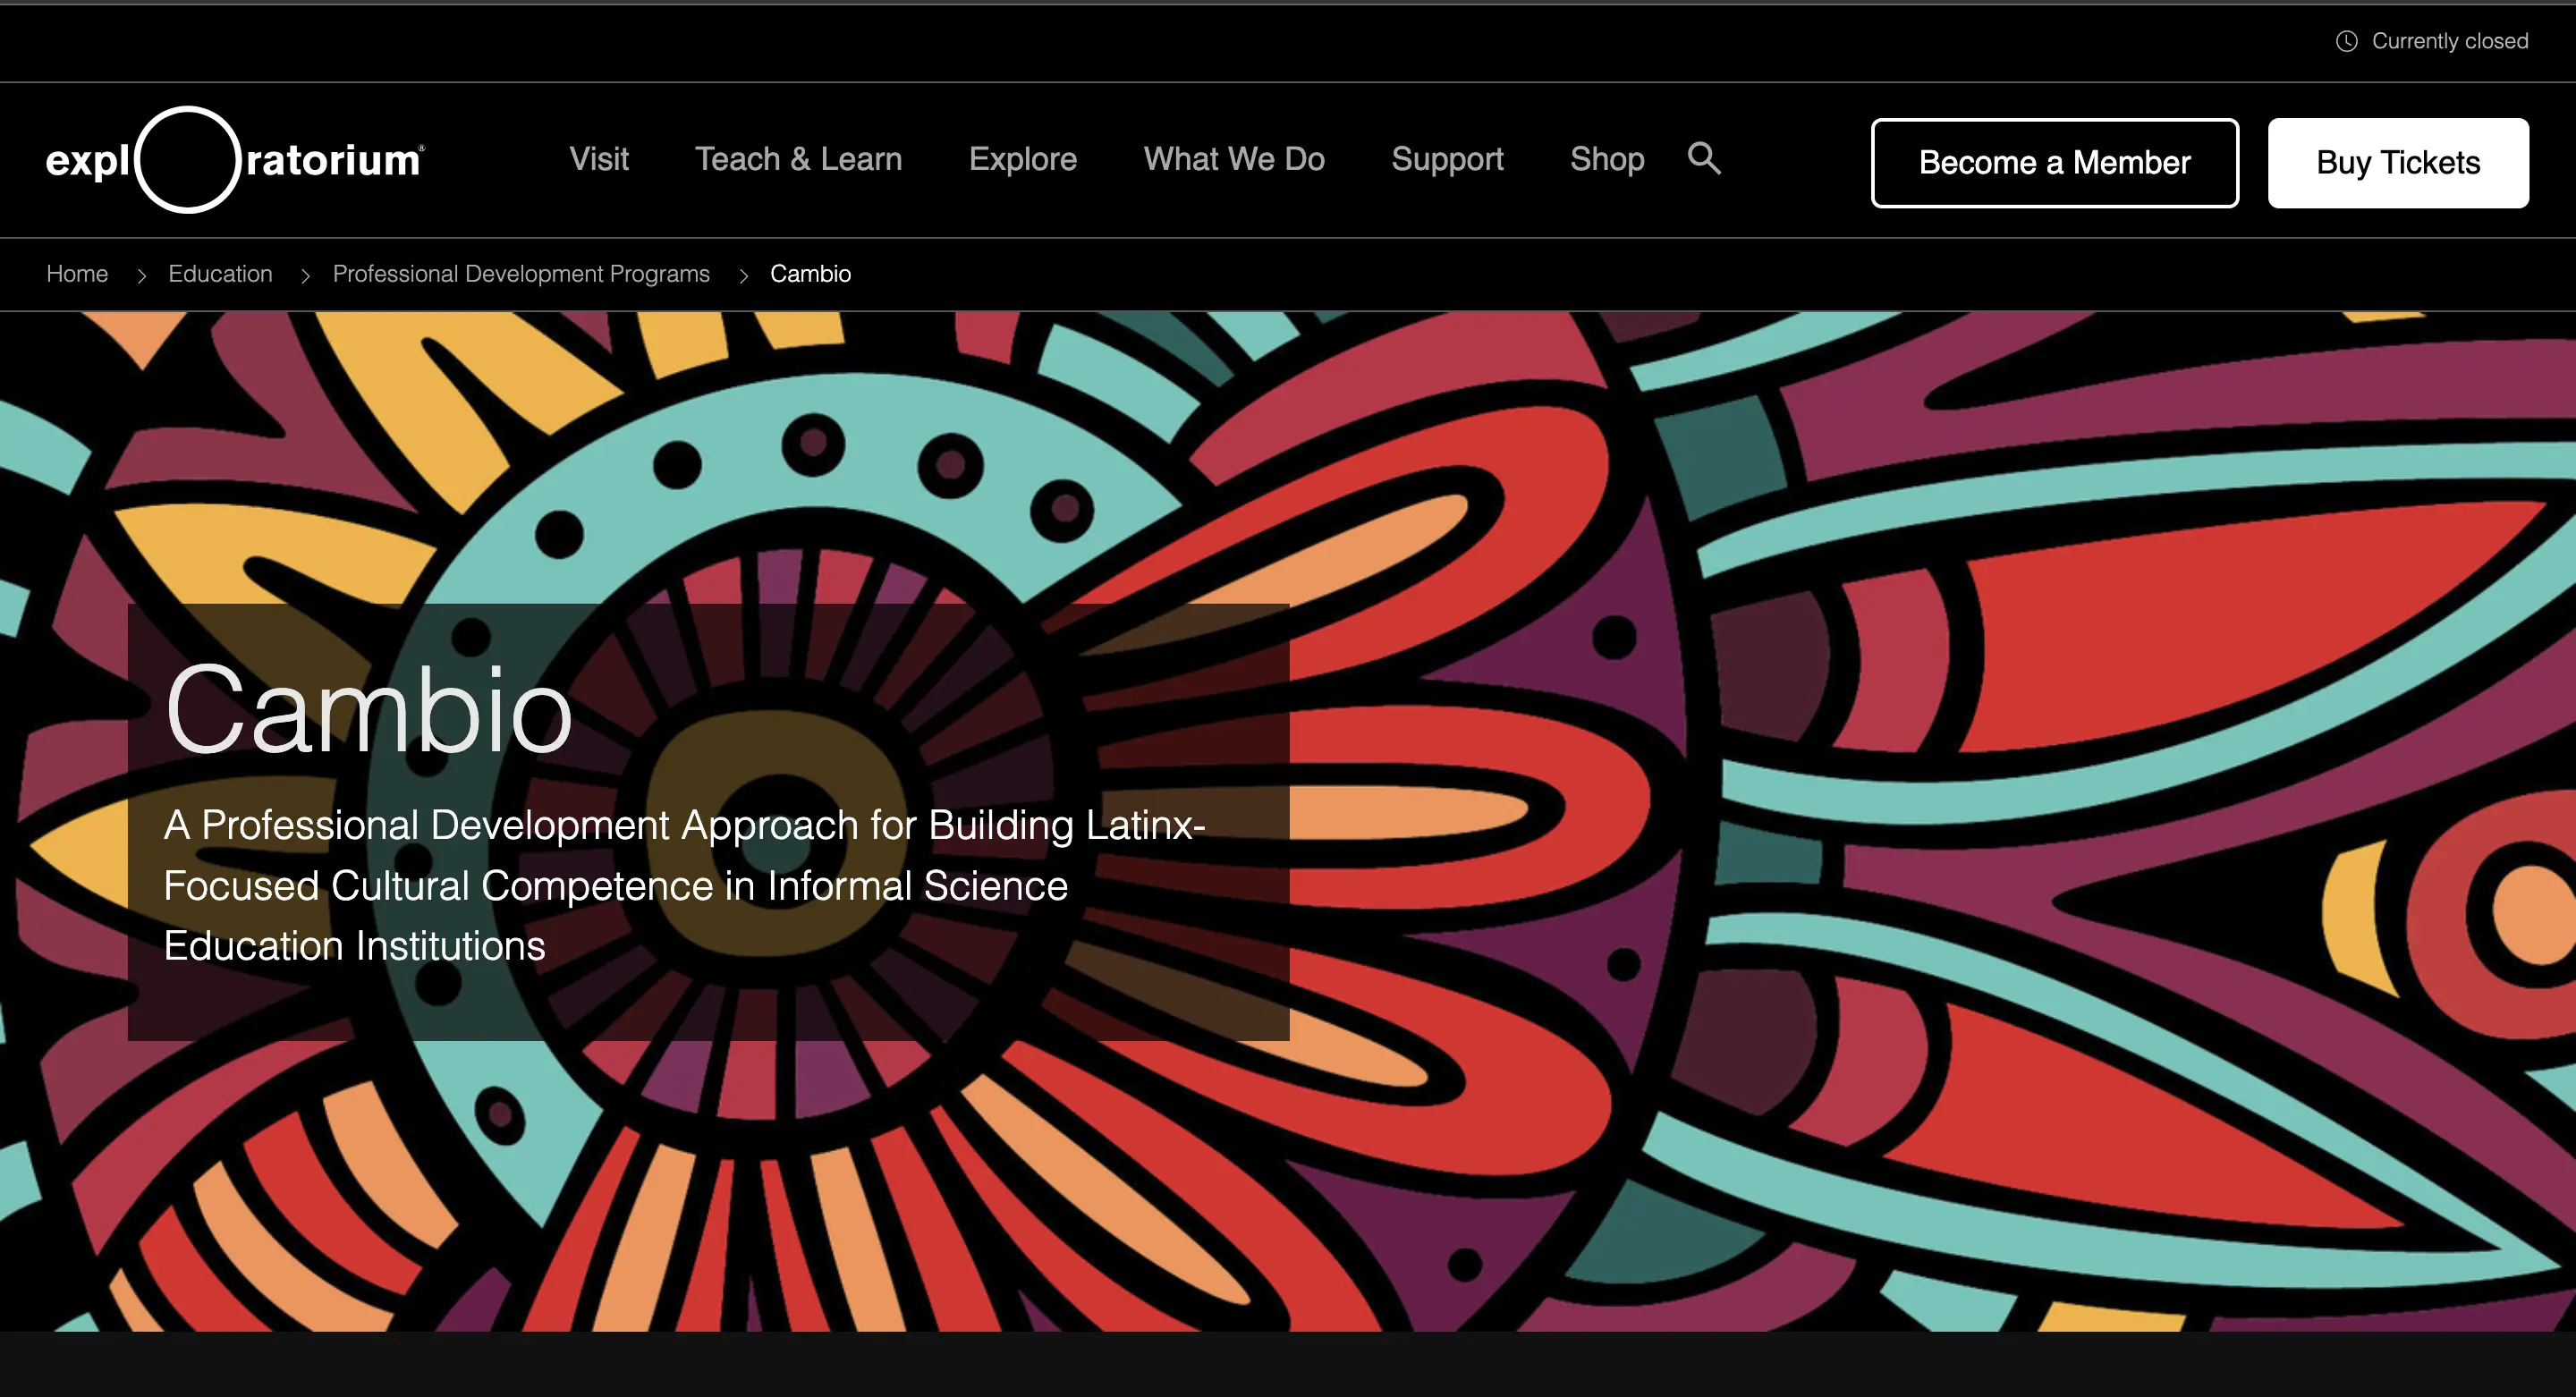
Task: Click the Buy Tickets button
Action: pyautogui.click(x=2398, y=163)
